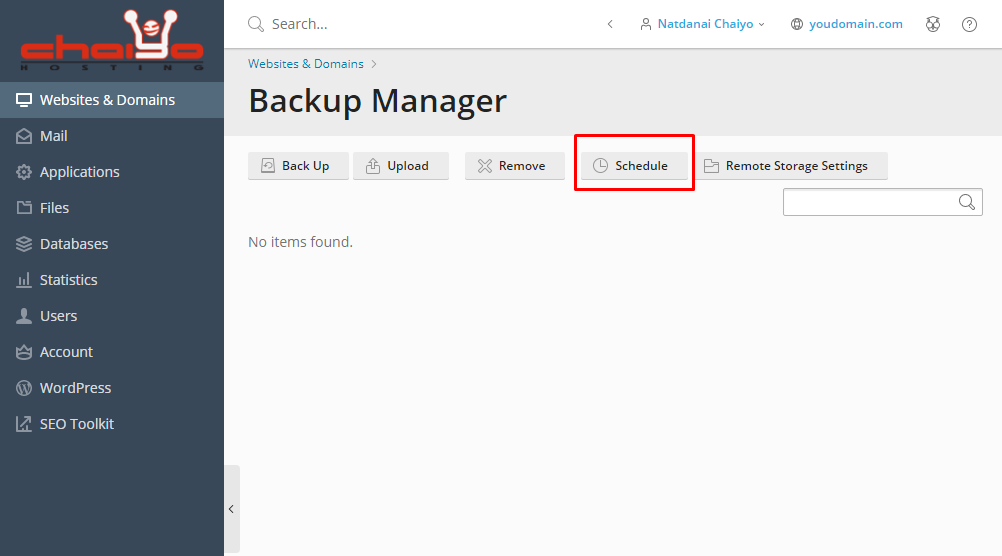Click the Websites & Domains breadcrumb link

coord(305,64)
